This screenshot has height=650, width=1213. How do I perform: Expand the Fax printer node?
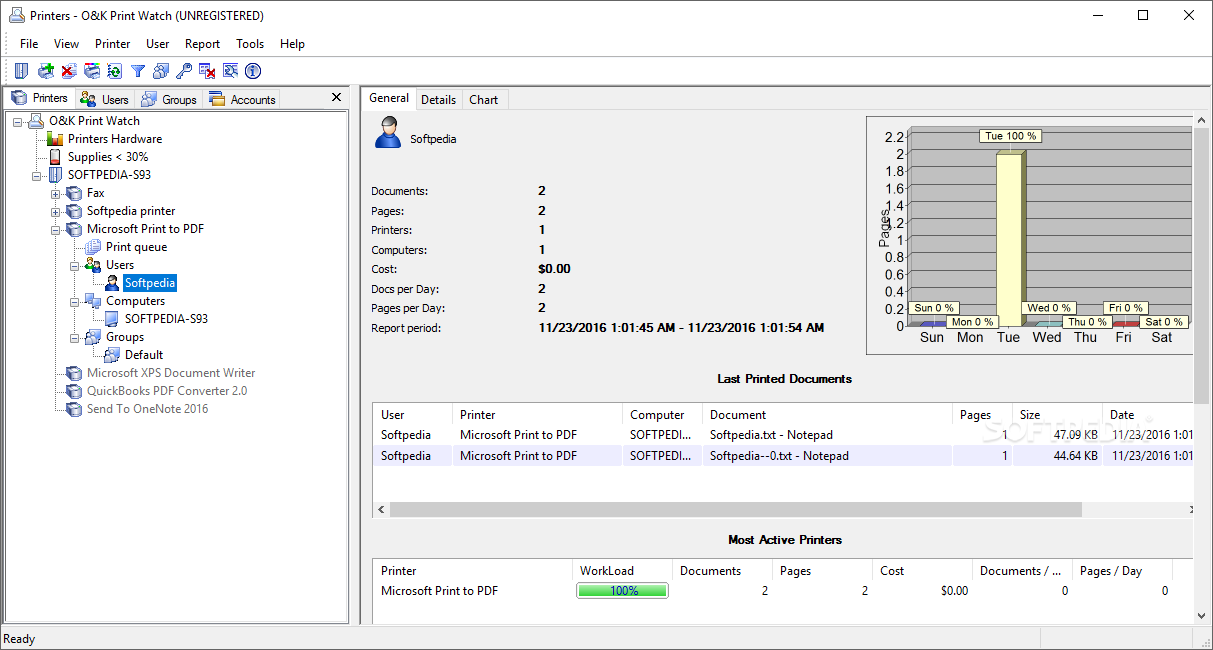(x=56, y=193)
